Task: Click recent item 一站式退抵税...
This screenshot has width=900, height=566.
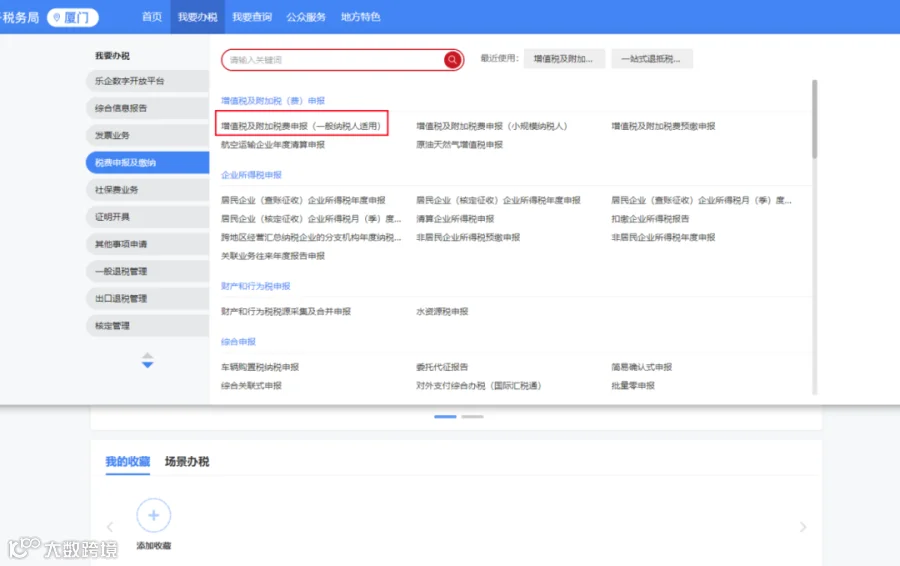Action: pyautogui.click(x=651, y=59)
